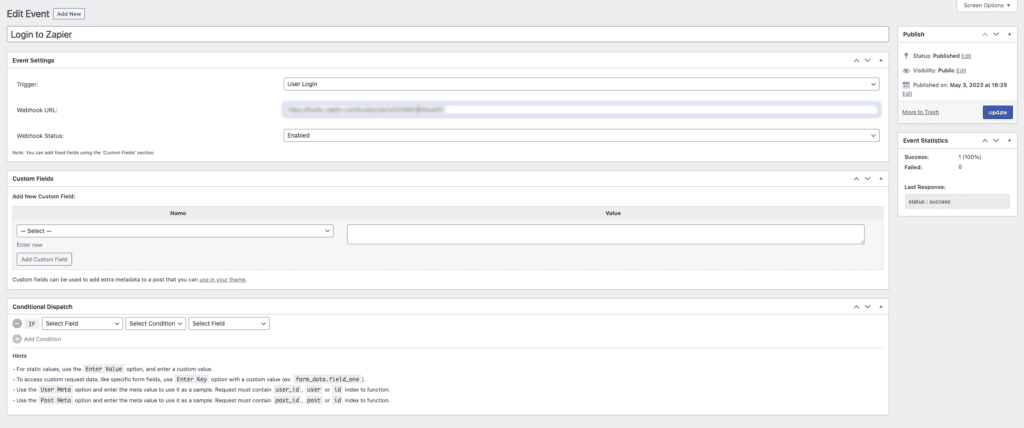Screen dimensions: 1024x428
Task: Edit the Visibility Public setting
Action: click(961, 71)
